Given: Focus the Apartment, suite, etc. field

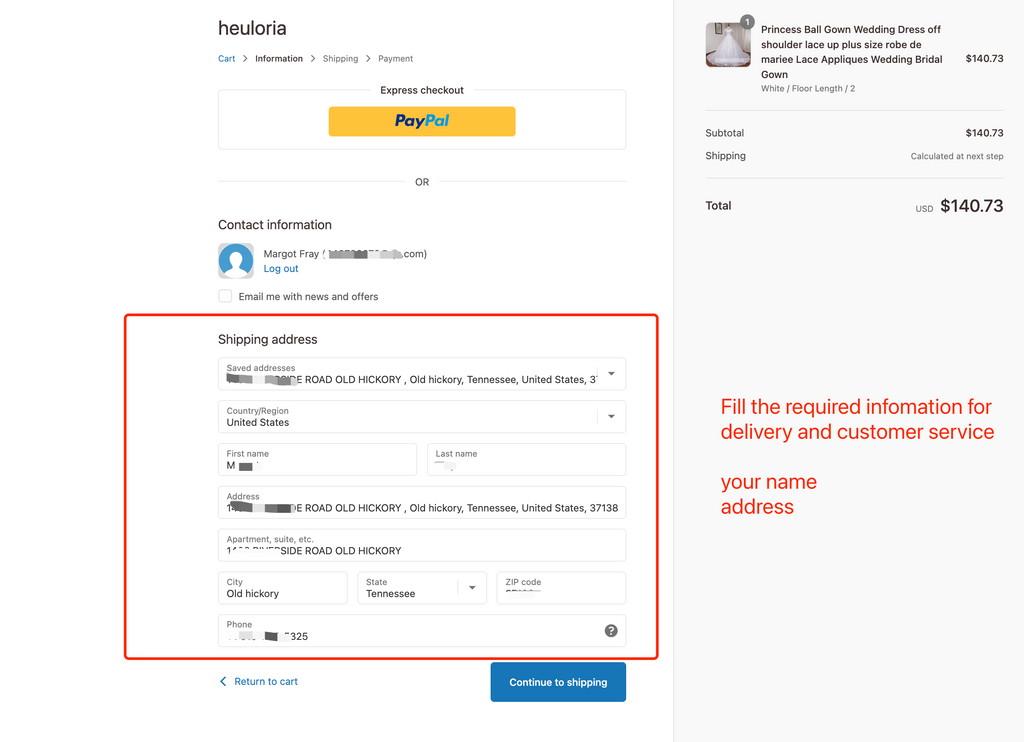Looking at the screenshot, I should pyautogui.click(x=422, y=546).
